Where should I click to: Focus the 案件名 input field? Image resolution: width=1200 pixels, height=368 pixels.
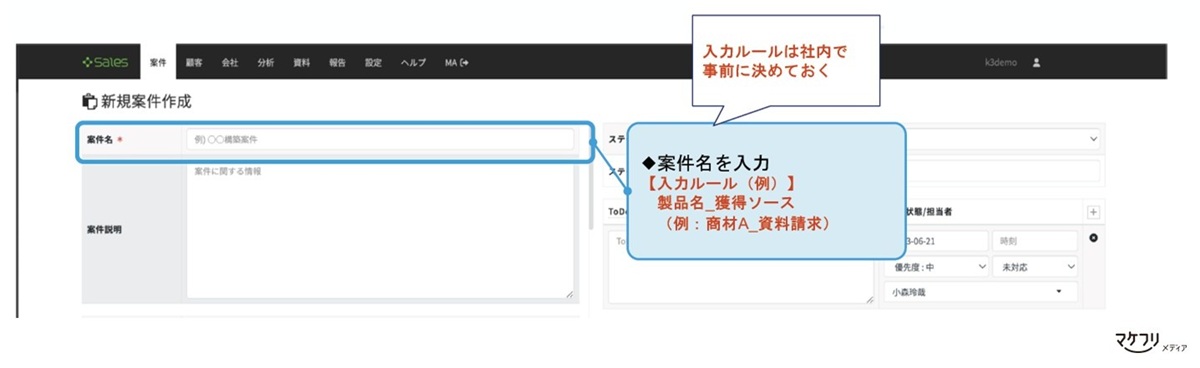pos(380,139)
